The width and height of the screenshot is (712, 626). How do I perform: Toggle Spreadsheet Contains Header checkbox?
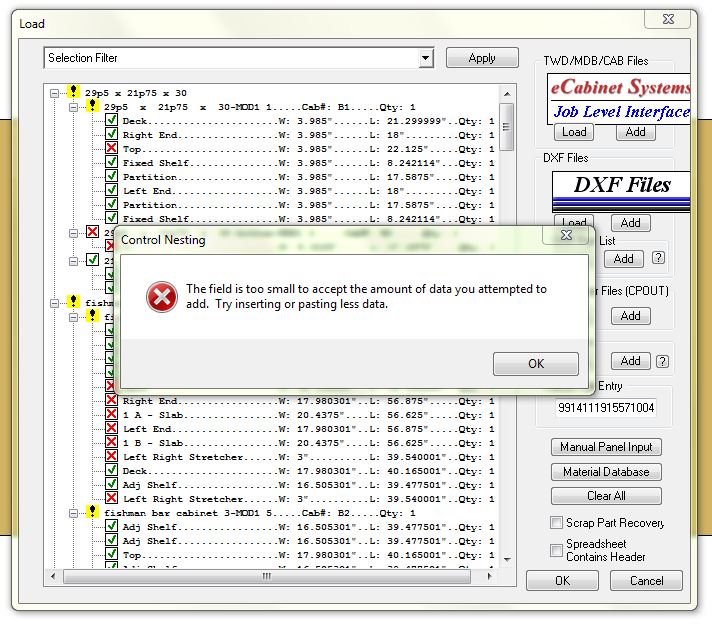pos(557,550)
